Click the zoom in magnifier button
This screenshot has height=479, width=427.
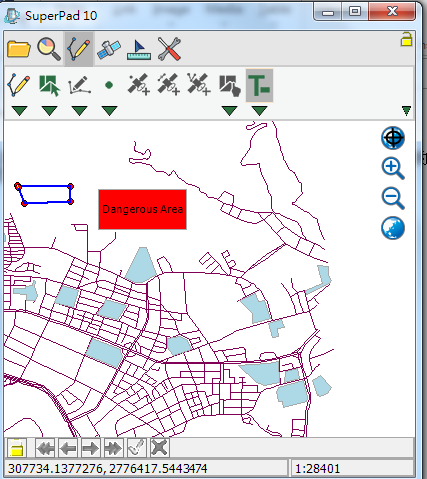tap(393, 169)
